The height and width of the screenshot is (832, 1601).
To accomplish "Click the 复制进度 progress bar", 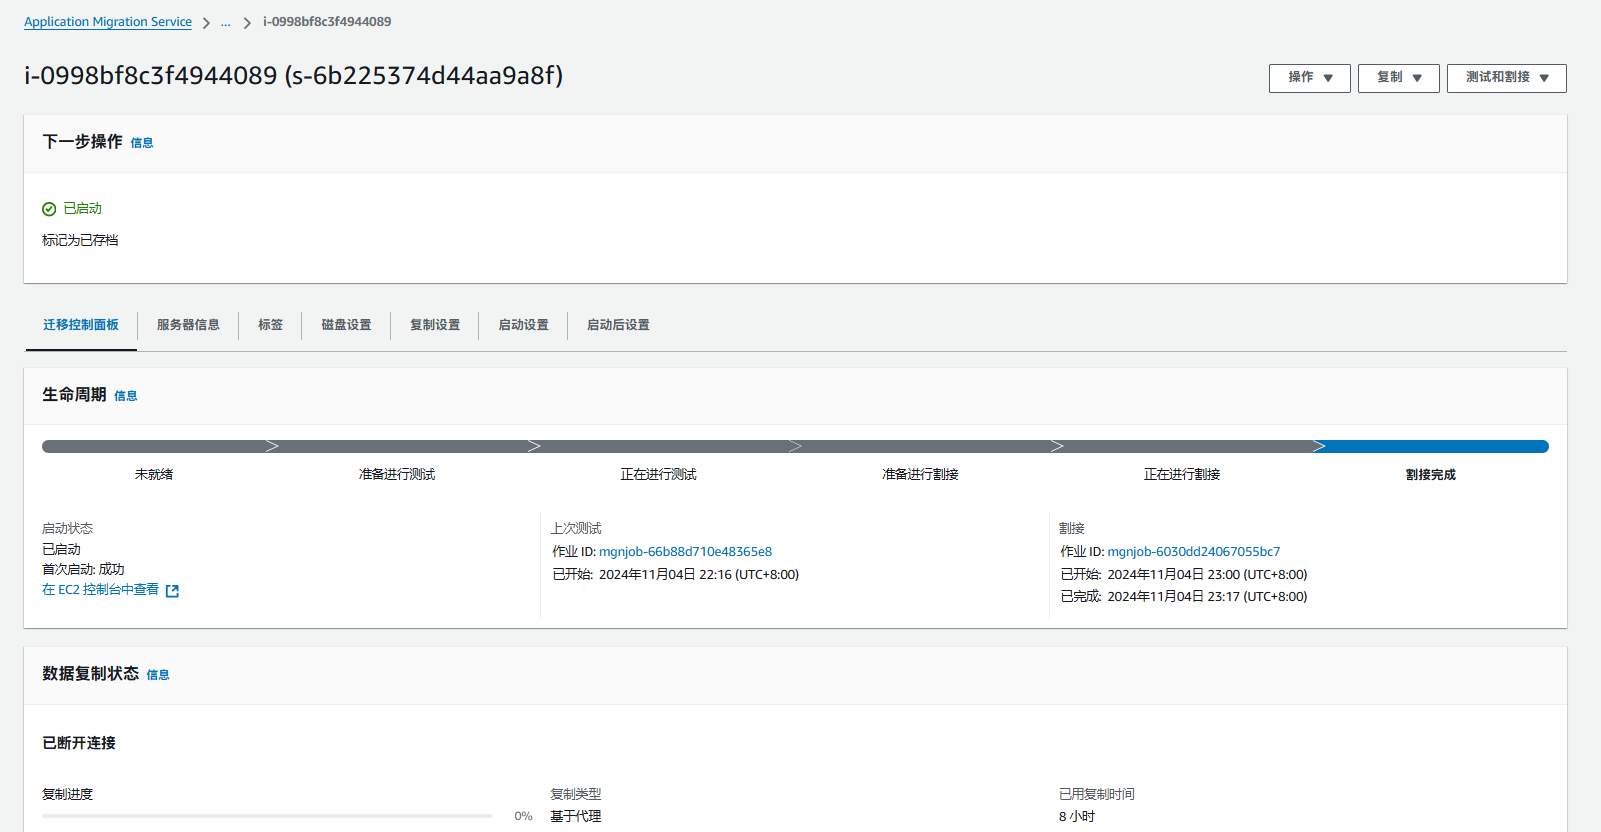I will (x=267, y=816).
